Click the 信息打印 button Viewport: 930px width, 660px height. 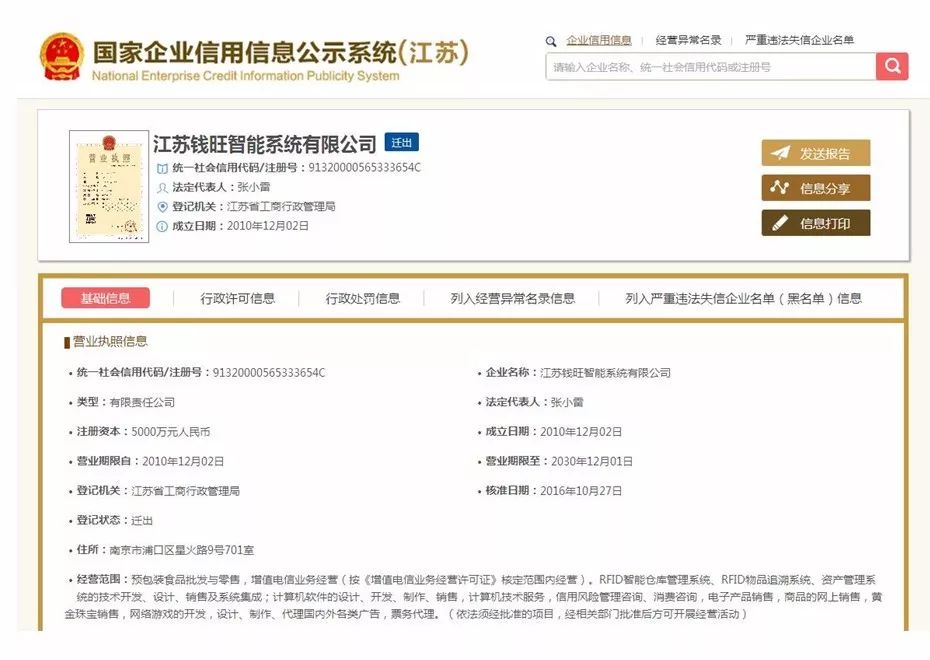[816, 223]
